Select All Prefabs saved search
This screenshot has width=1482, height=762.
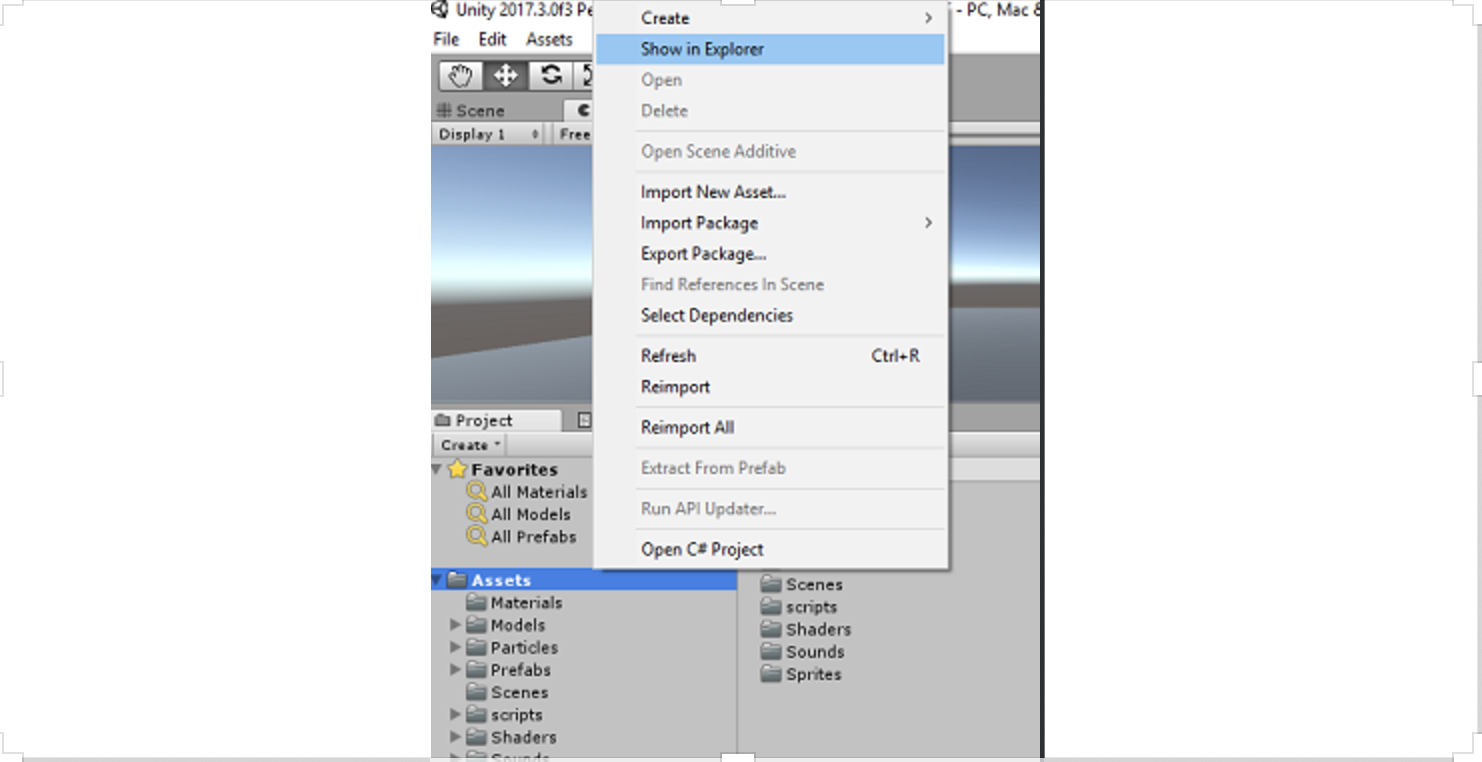(534, 537)
